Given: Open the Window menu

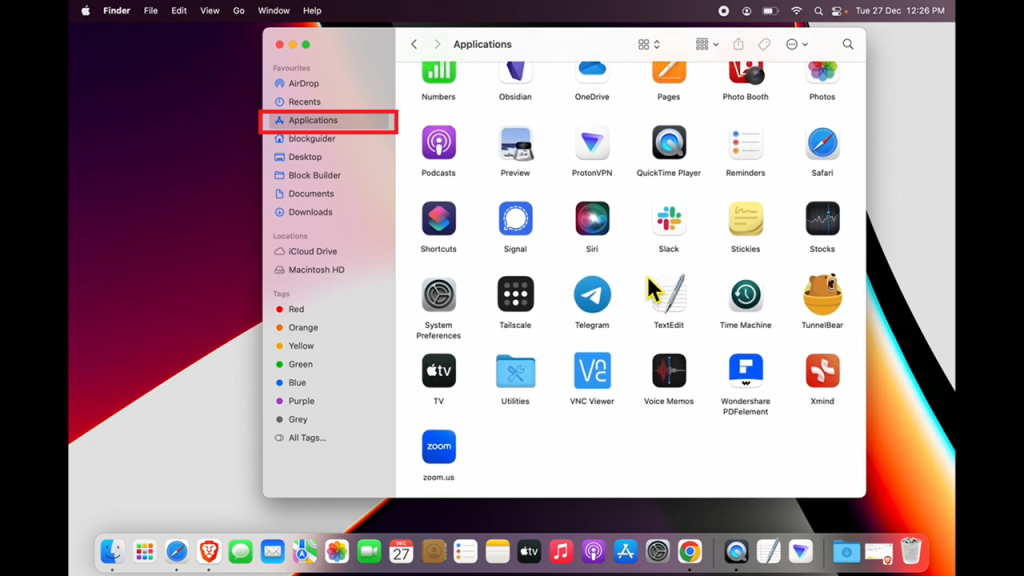Looking at the screenshot, I should point(274,10).
